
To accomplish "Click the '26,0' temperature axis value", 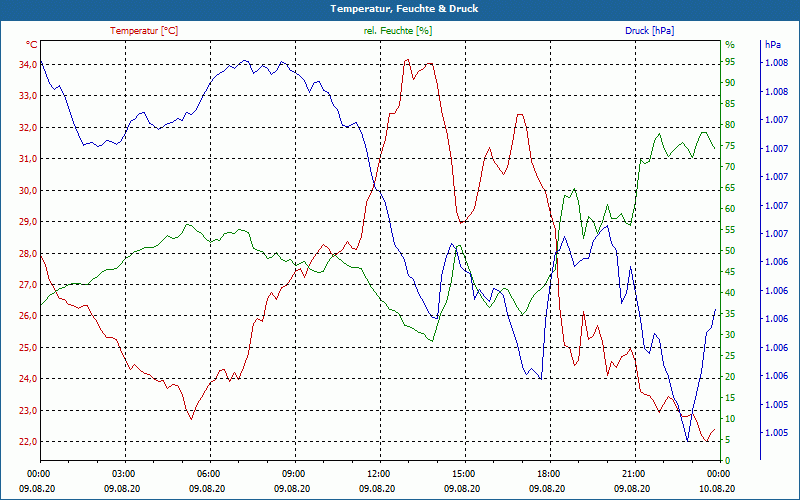I will pyautogui.click(x=29, y=316).
